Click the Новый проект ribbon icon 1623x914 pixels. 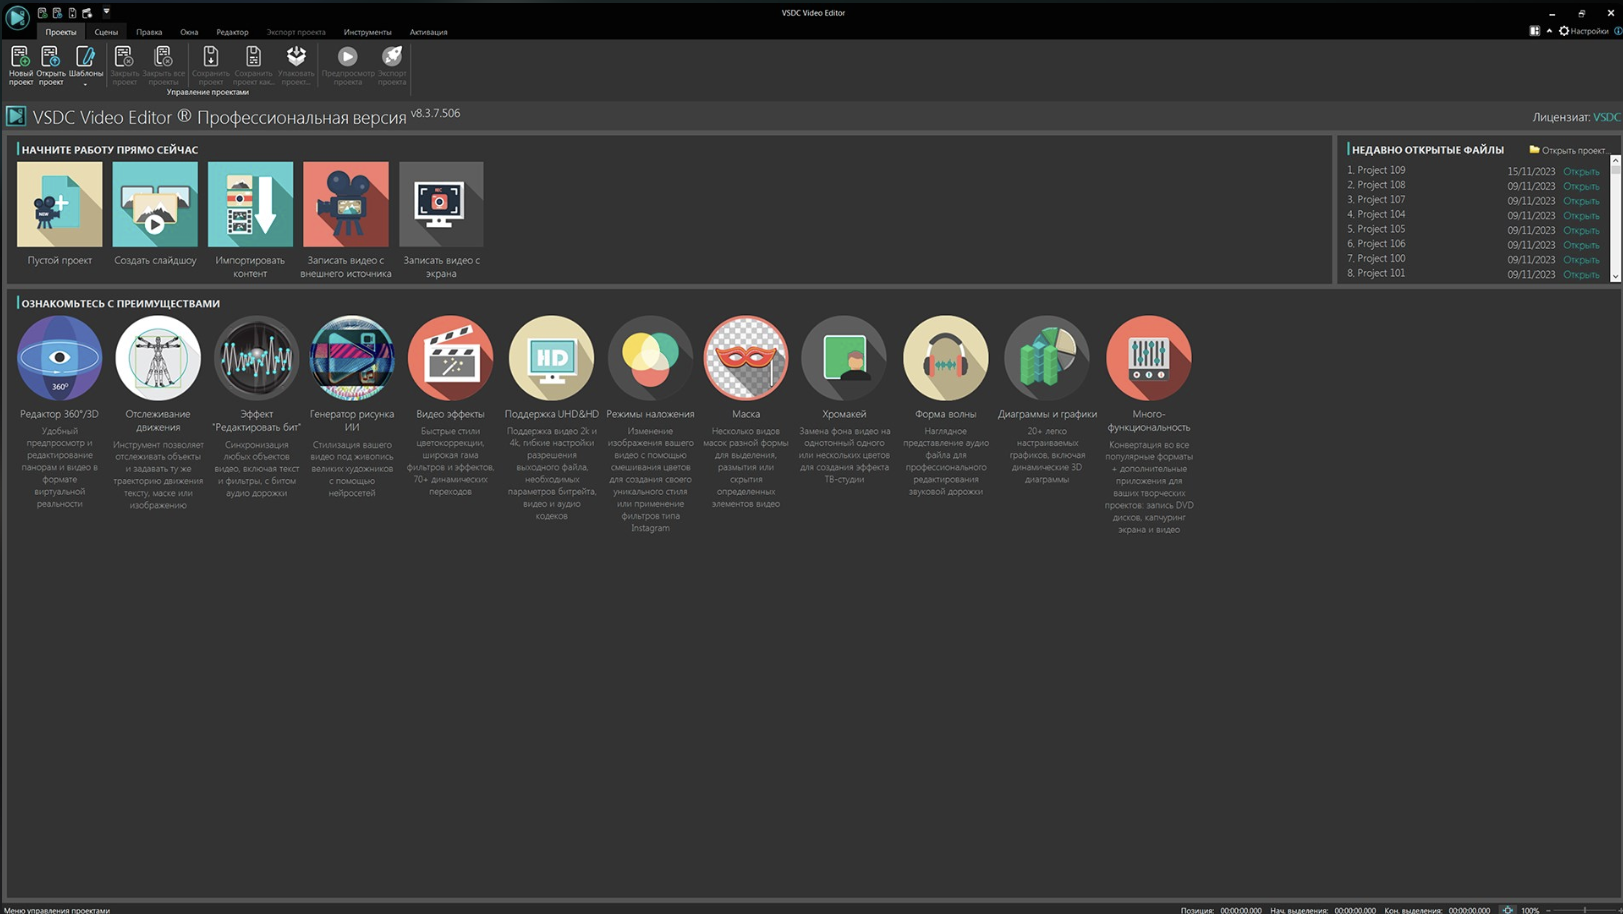point(20,65)
